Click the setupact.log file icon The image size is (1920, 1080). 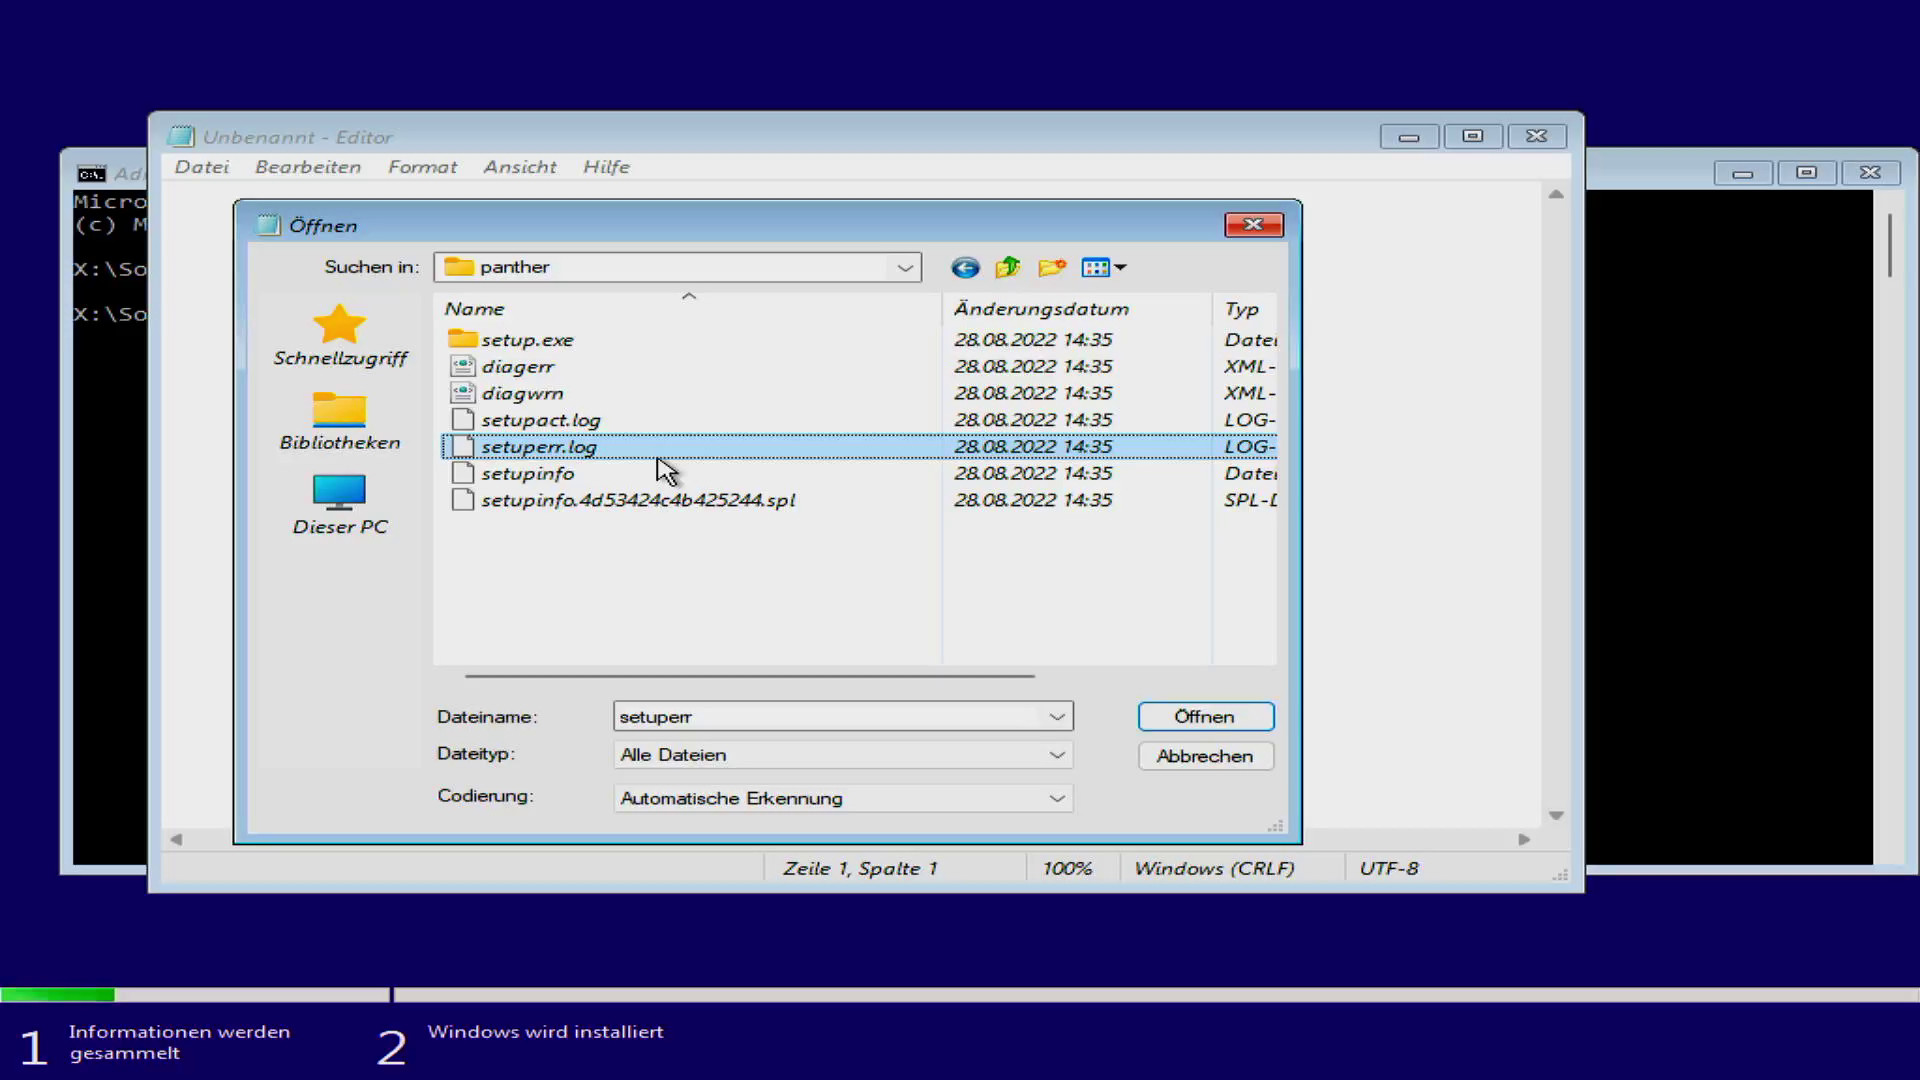pyautogui.click(x=462, y=420)
